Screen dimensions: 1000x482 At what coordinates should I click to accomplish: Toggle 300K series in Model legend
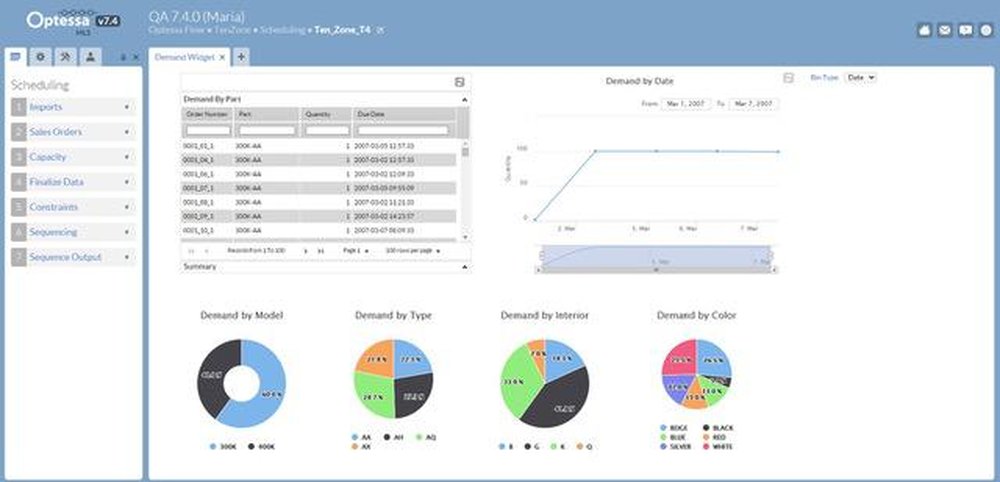224,446
